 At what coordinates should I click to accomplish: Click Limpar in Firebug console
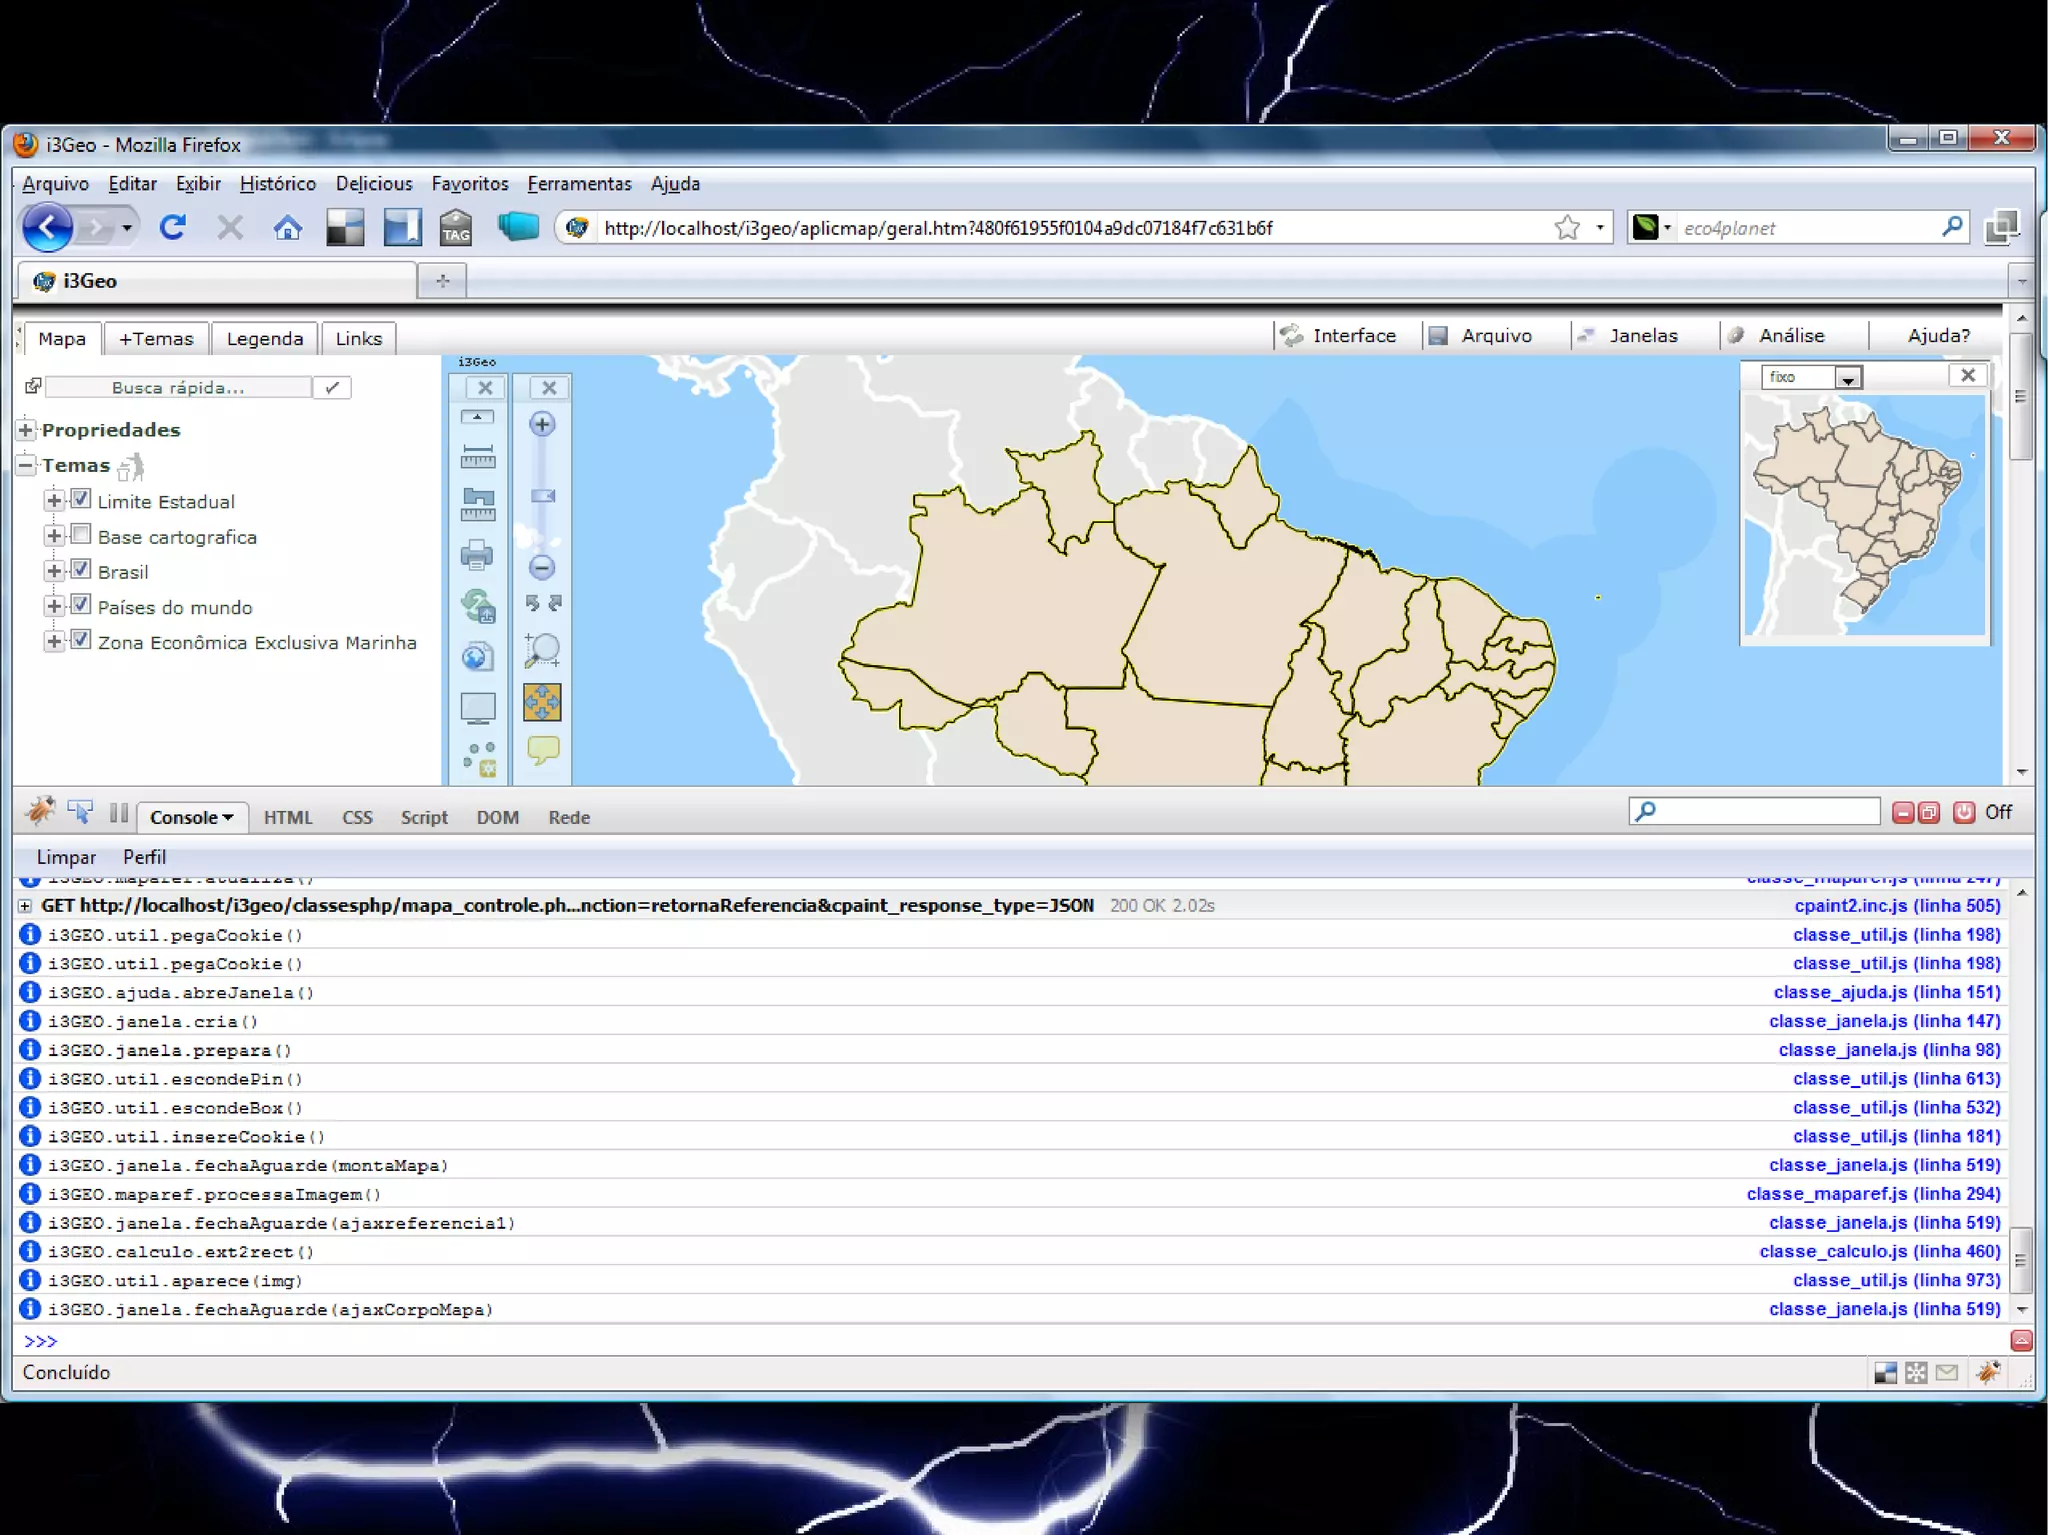[x=66, y=857]
